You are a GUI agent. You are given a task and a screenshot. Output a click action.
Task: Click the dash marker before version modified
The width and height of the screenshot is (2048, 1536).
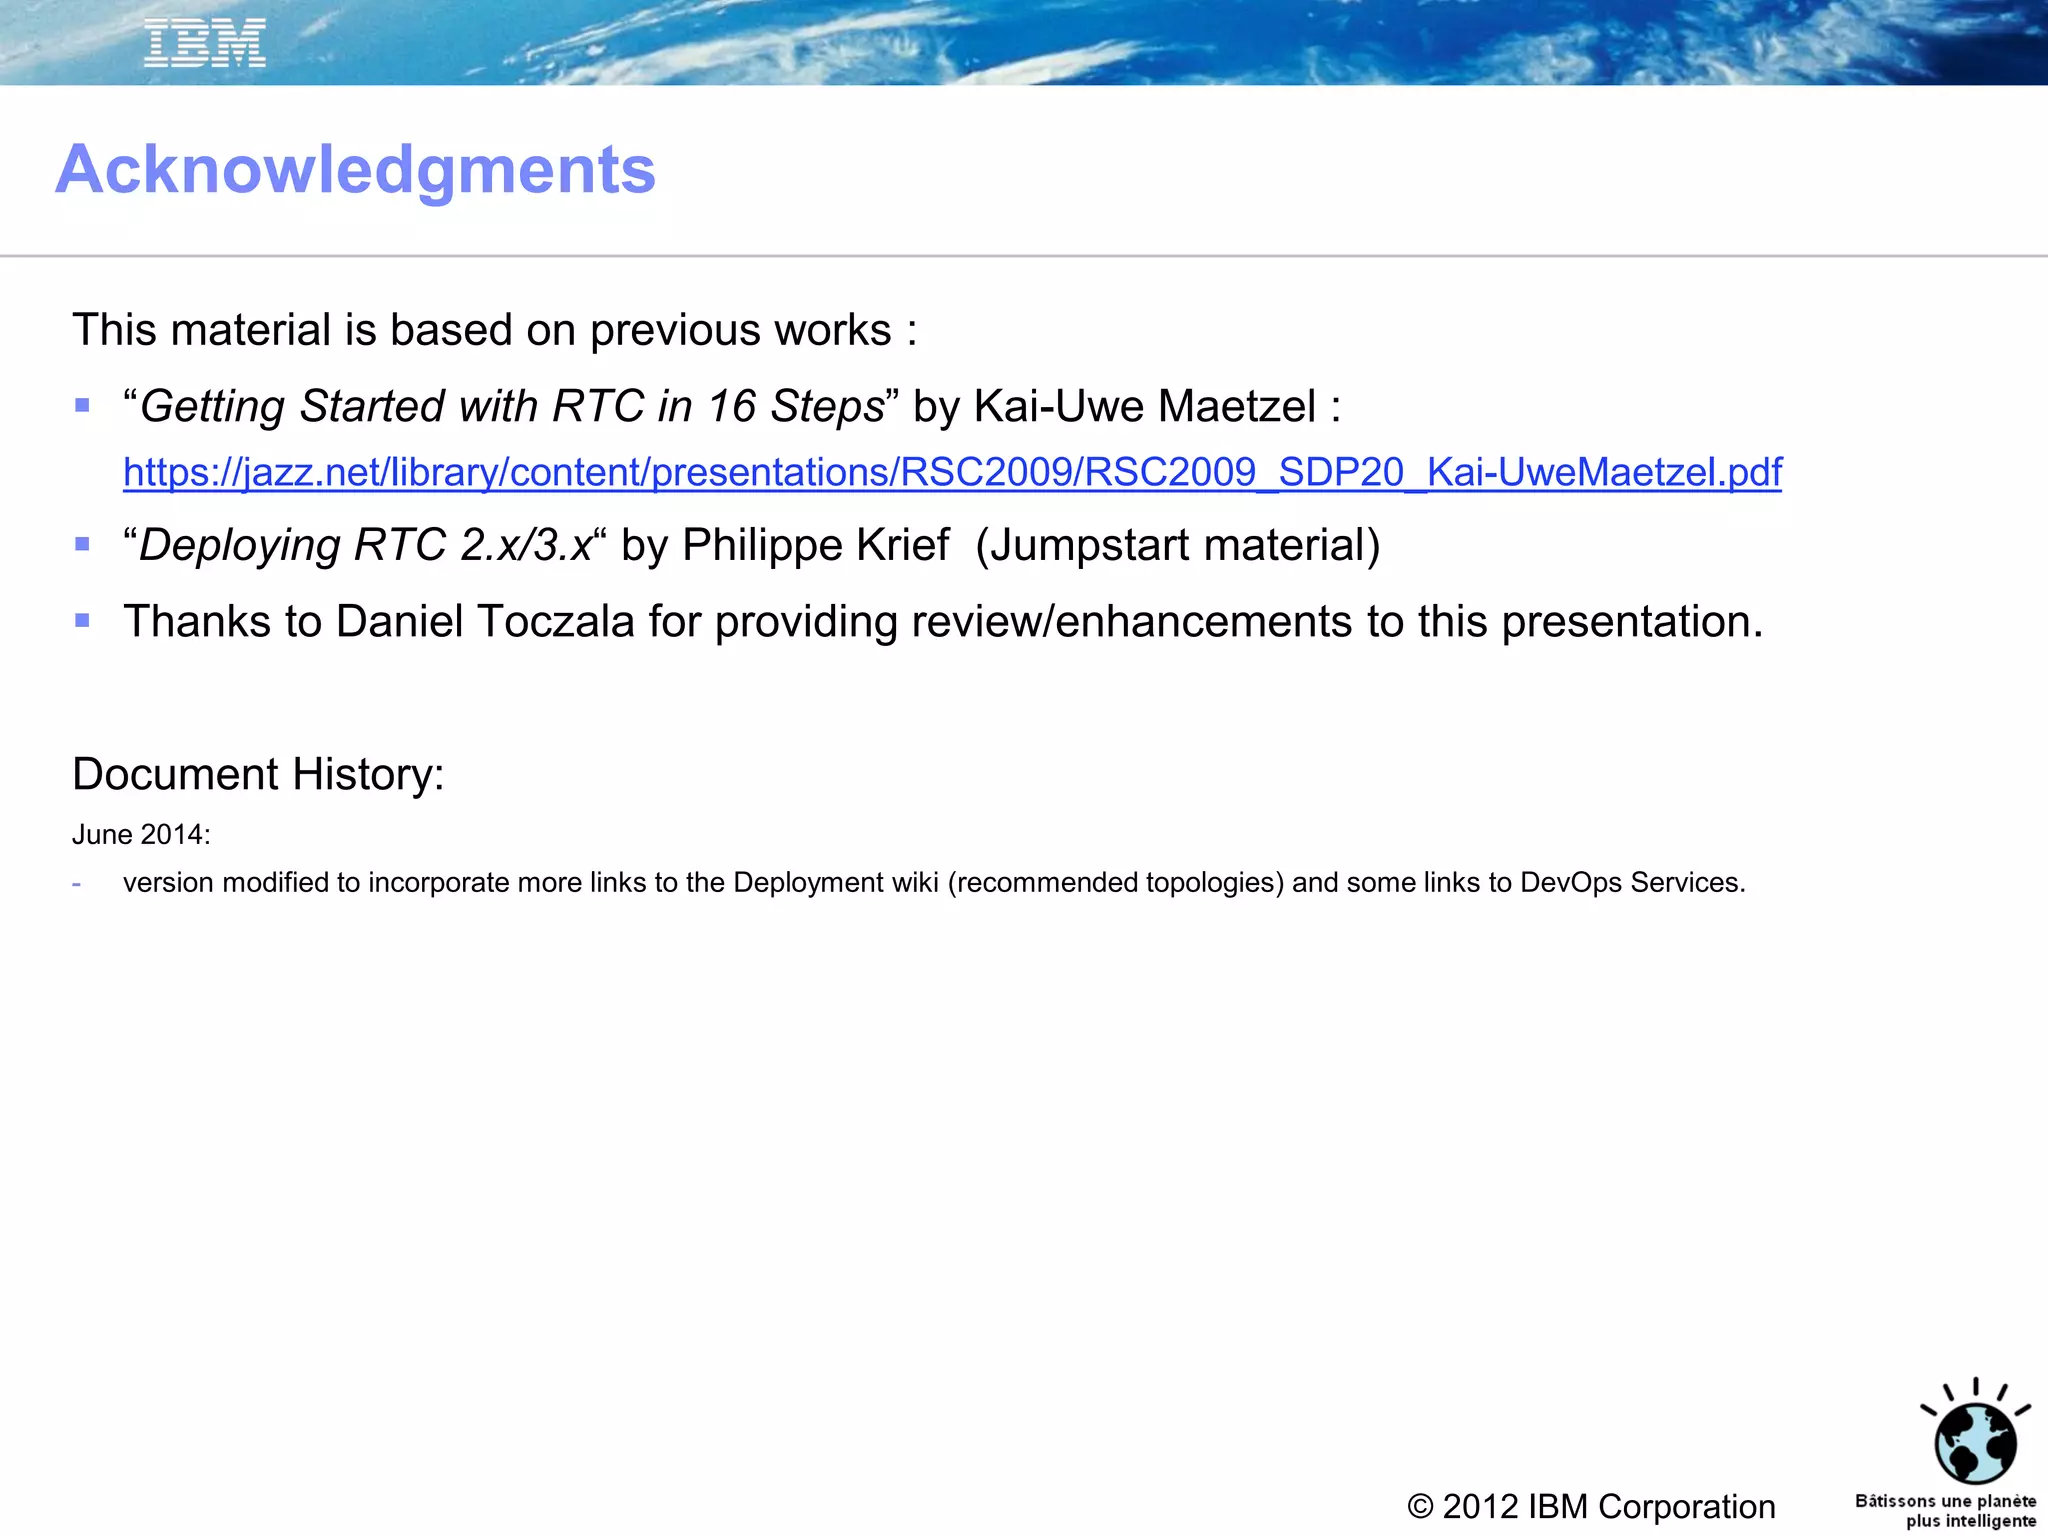coord(77,884)
